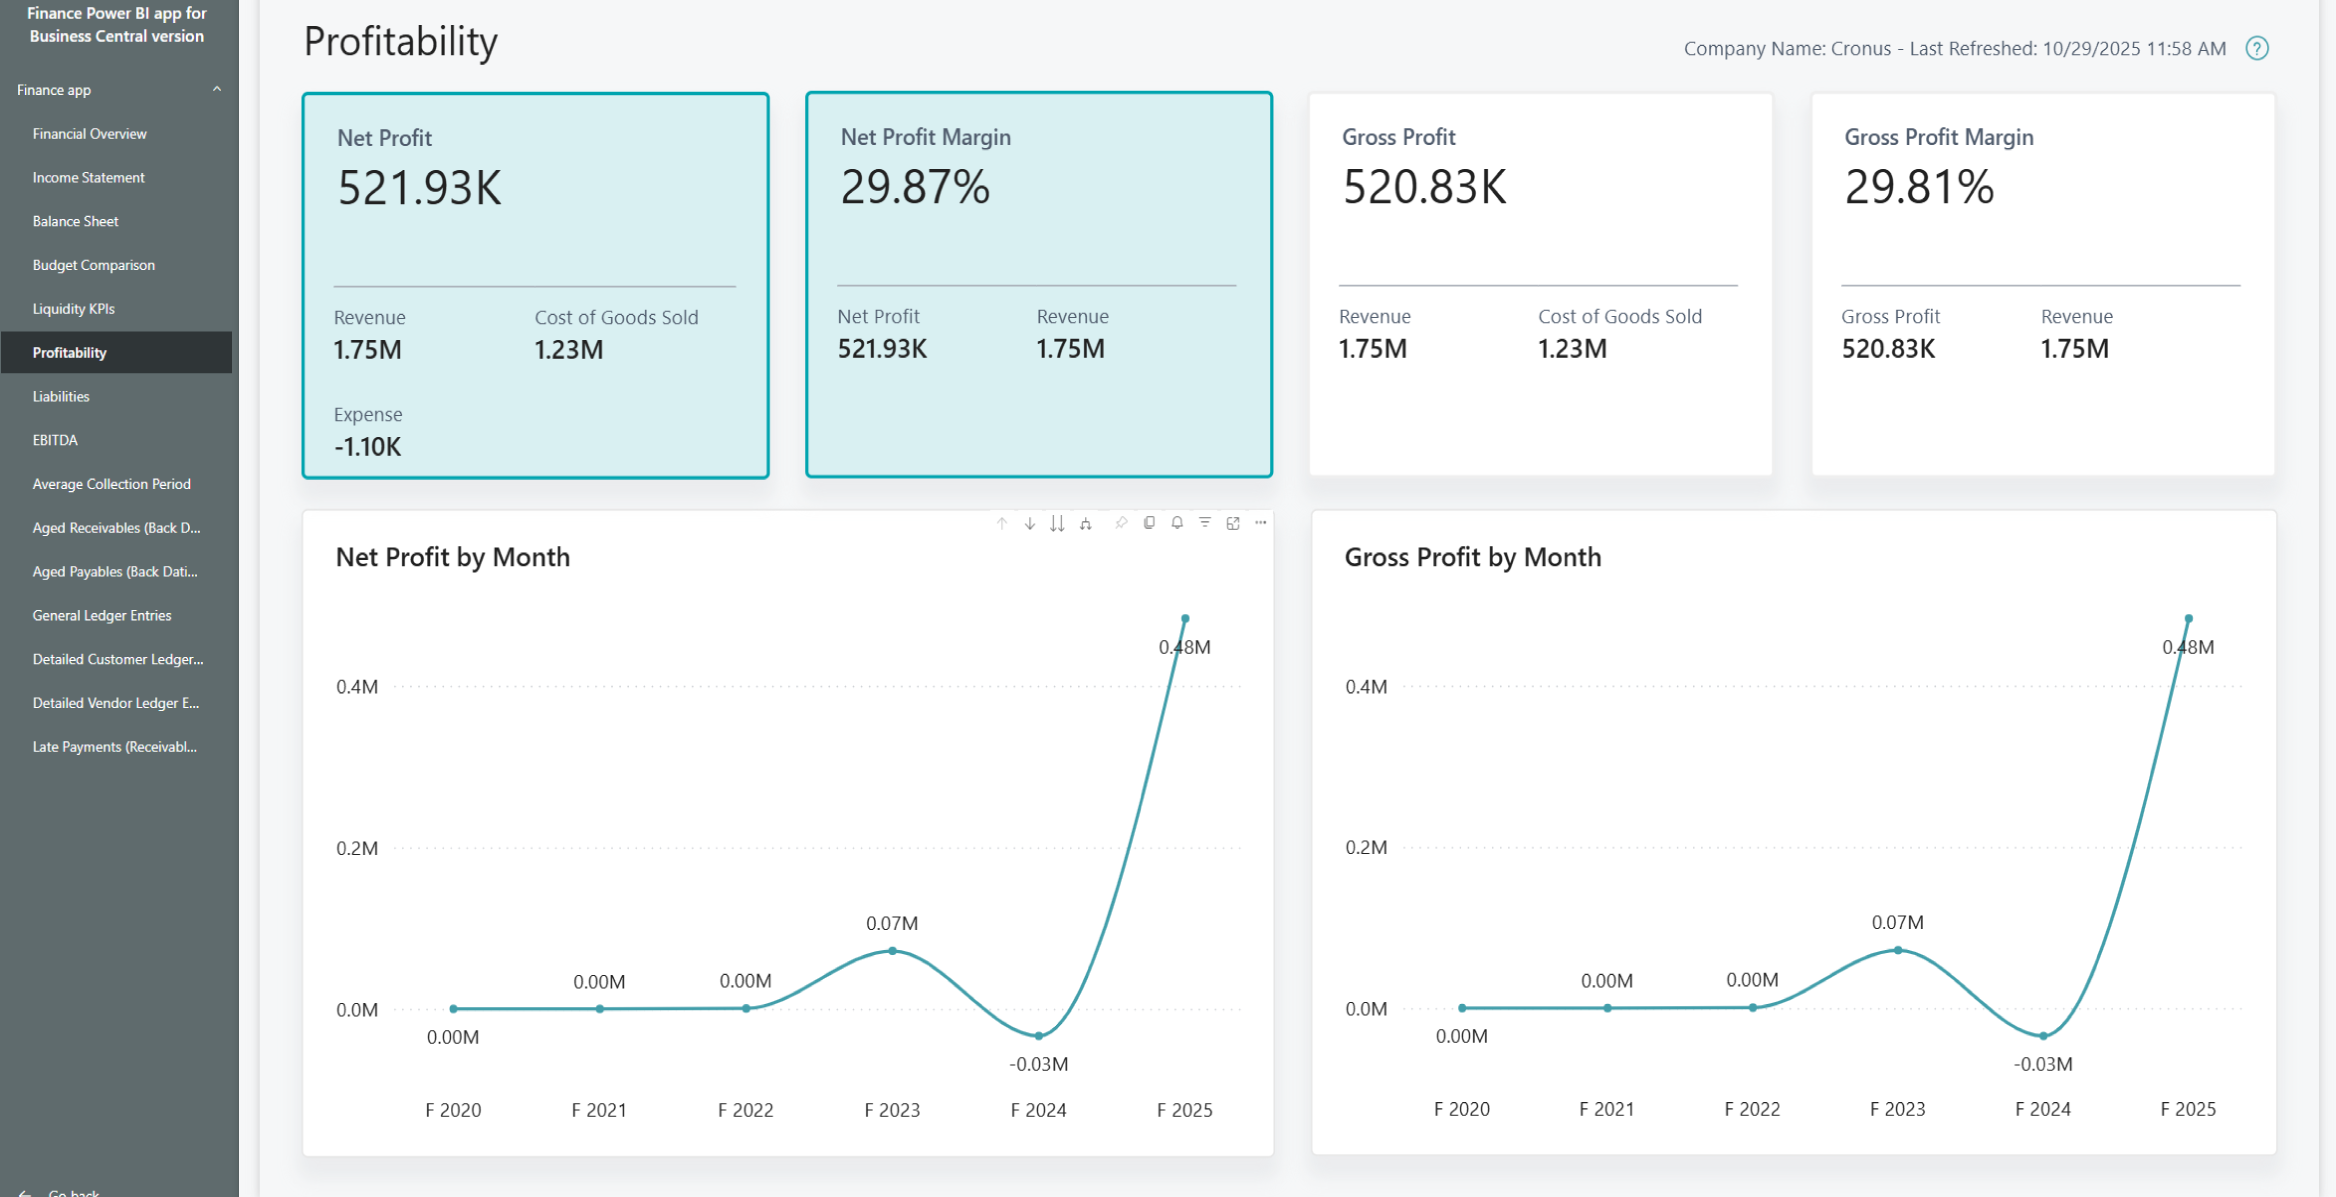
Task: Set an alert on Net Profit by Month
Action: [x=1176, y=522]
